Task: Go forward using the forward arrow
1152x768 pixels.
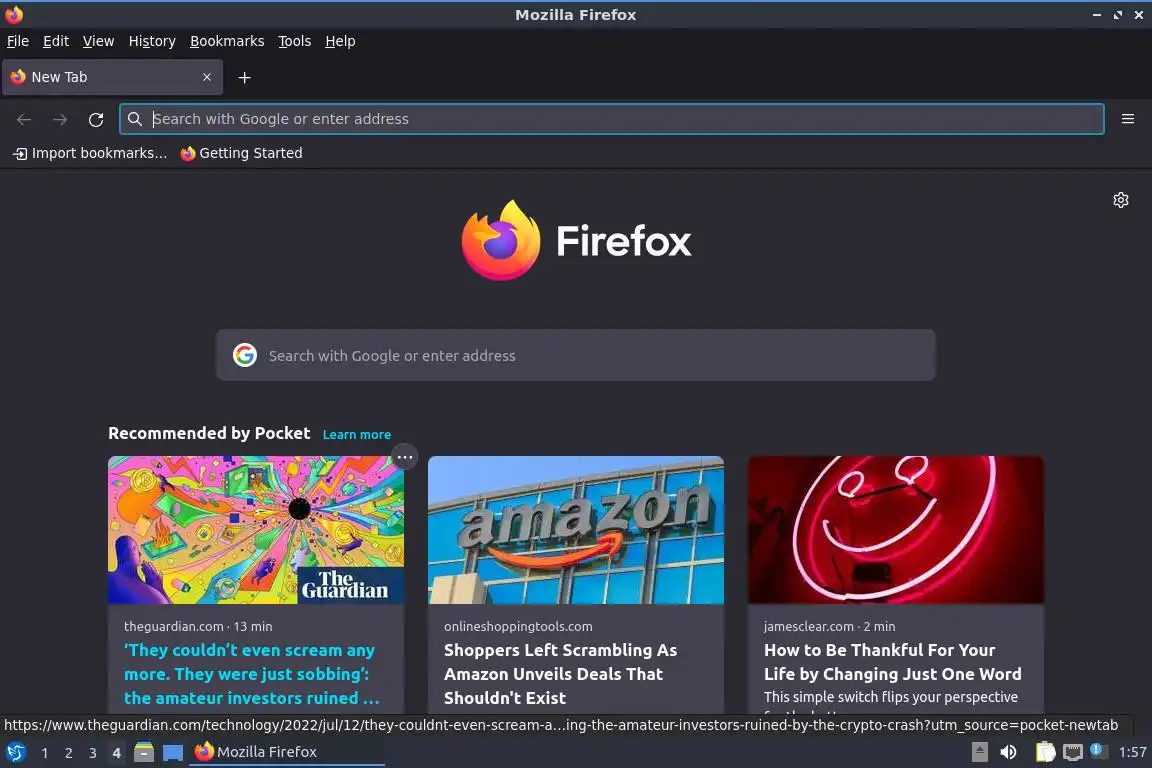Action: pyautogui.click(x=60, y=119)
